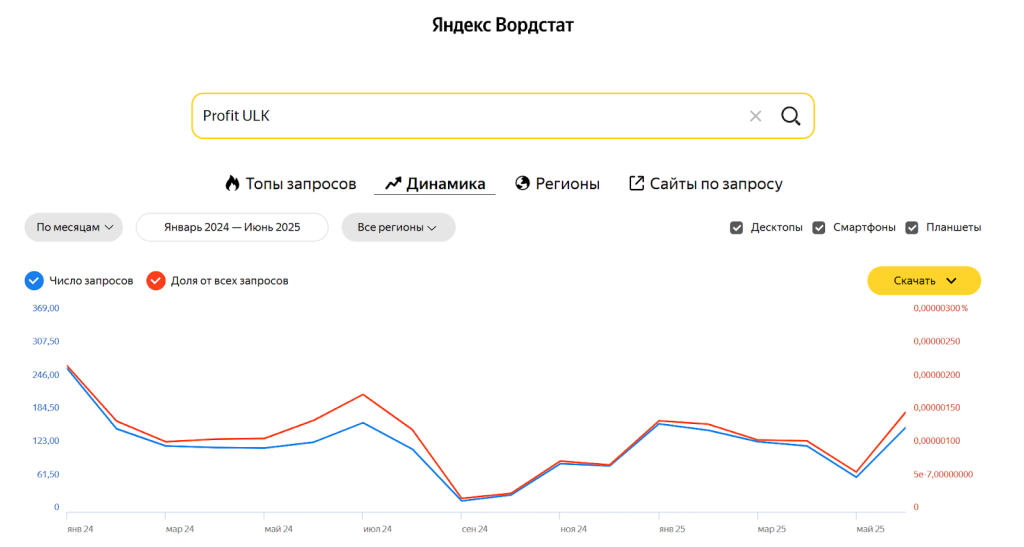Viewport: 1024px width, 547px height.
Task: Open the Все регионы region dropdown
Action: 398,228
